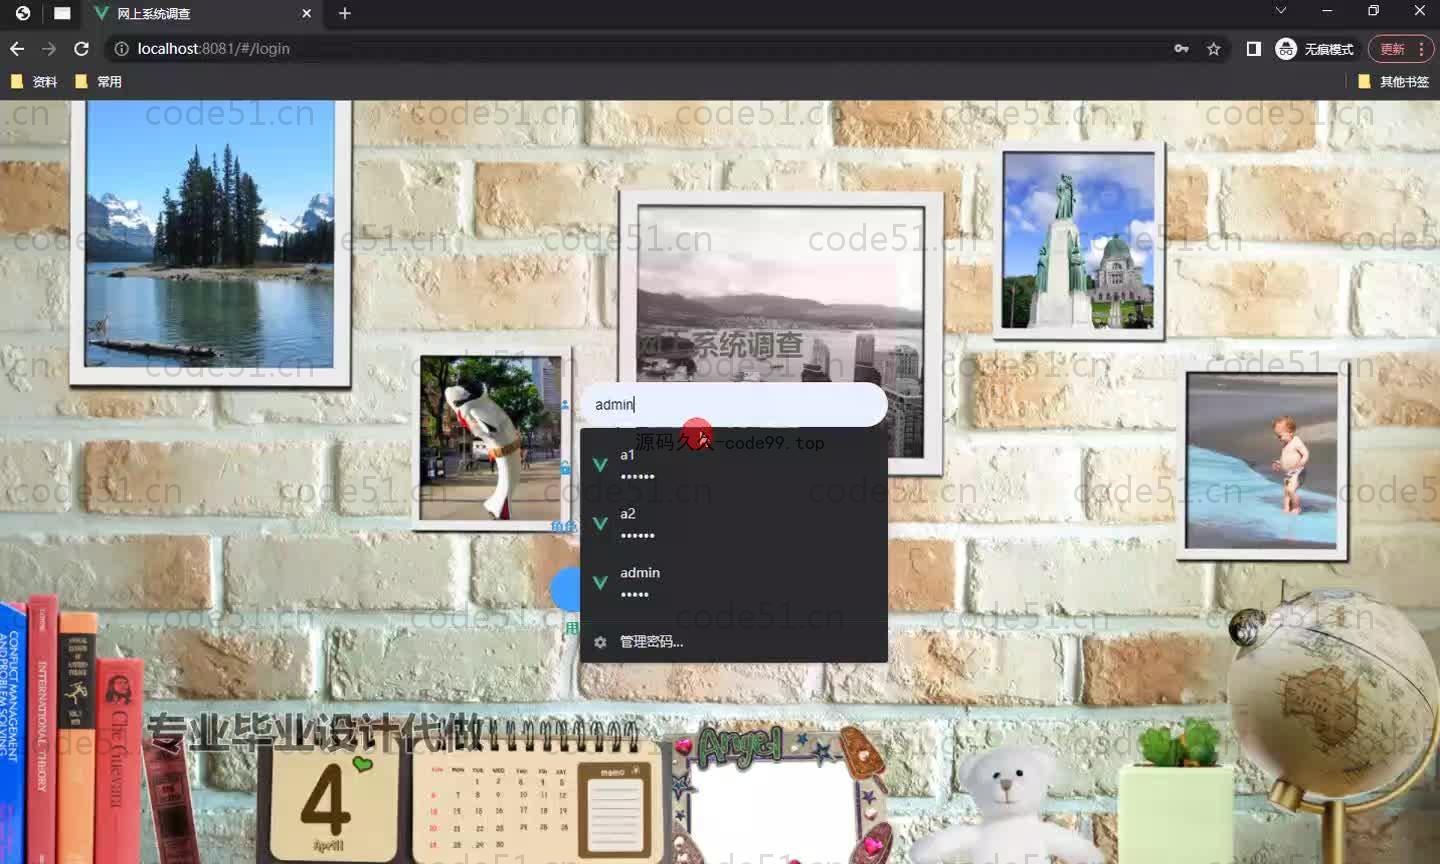Image resolution: width=1440 pixels, height=864 pixels.
Task: Open the 常用 bookmarks folder
Action: click(x=99, y=82)
